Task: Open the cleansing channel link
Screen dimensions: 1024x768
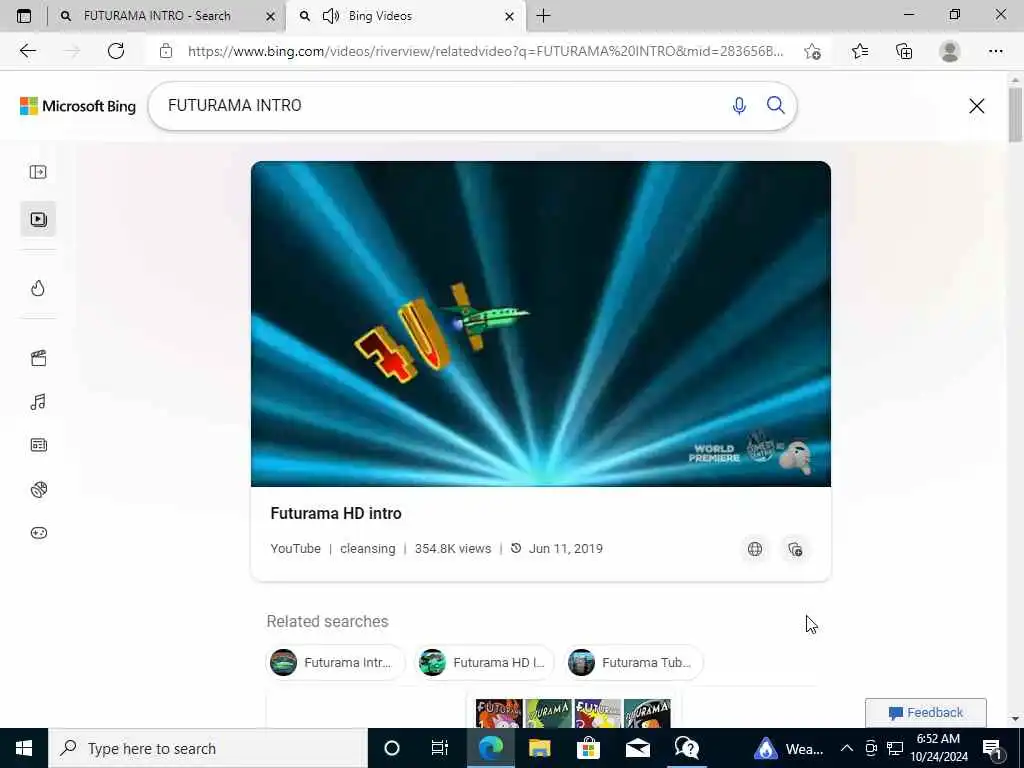Action: pyautogui.click(x=368, y=549)
